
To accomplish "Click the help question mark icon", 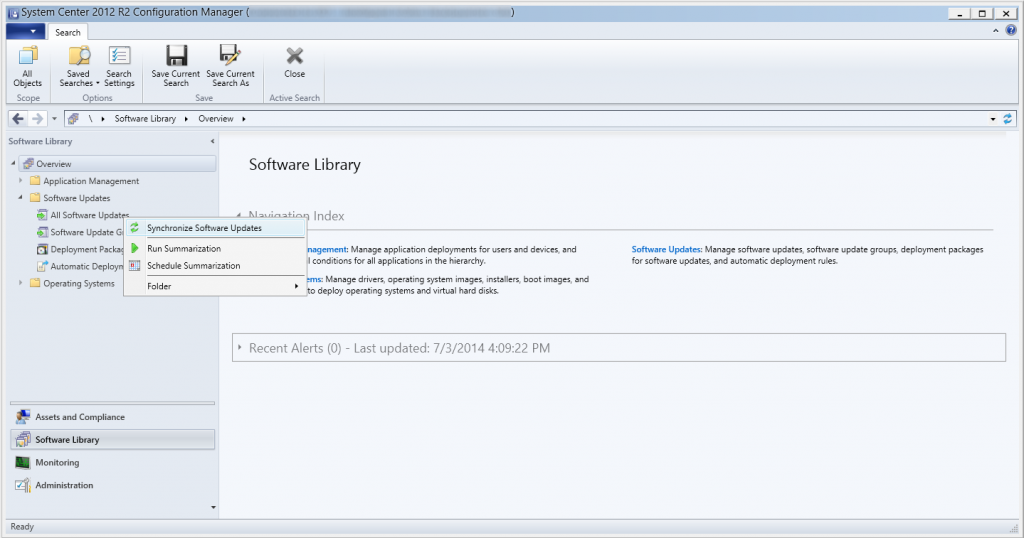I will (x=1010, y=31).
